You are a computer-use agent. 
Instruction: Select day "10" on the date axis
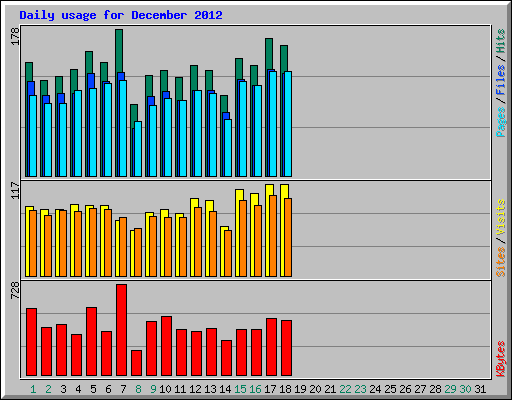[x=165, y=389]
